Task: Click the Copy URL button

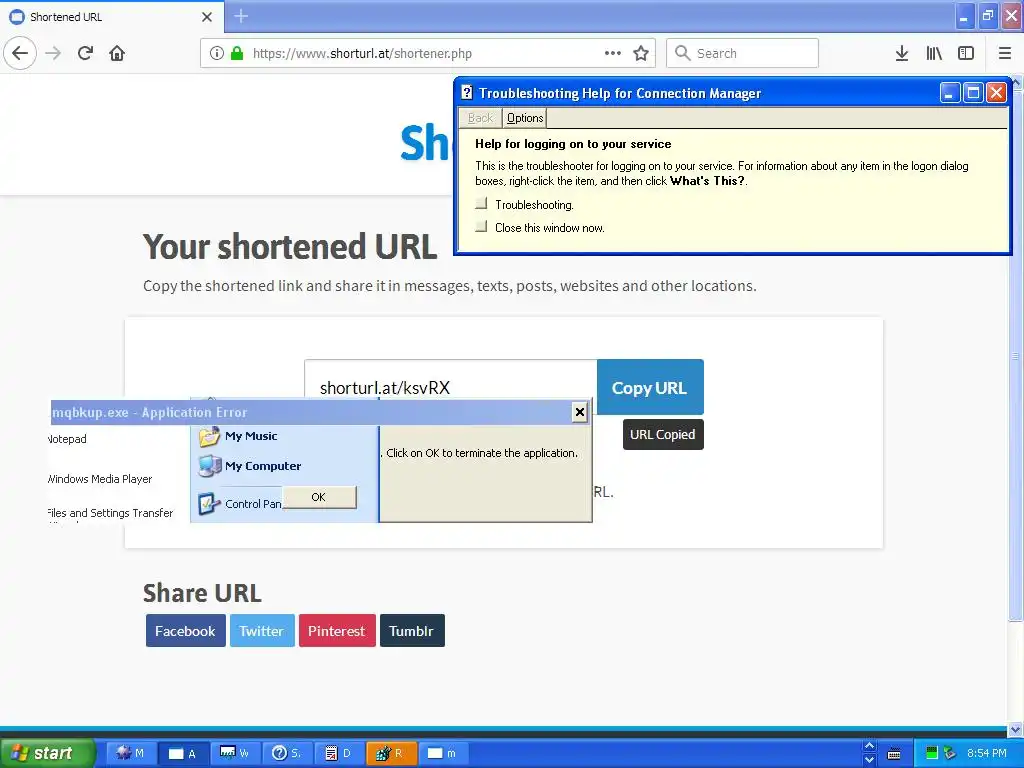Action: 650,387
